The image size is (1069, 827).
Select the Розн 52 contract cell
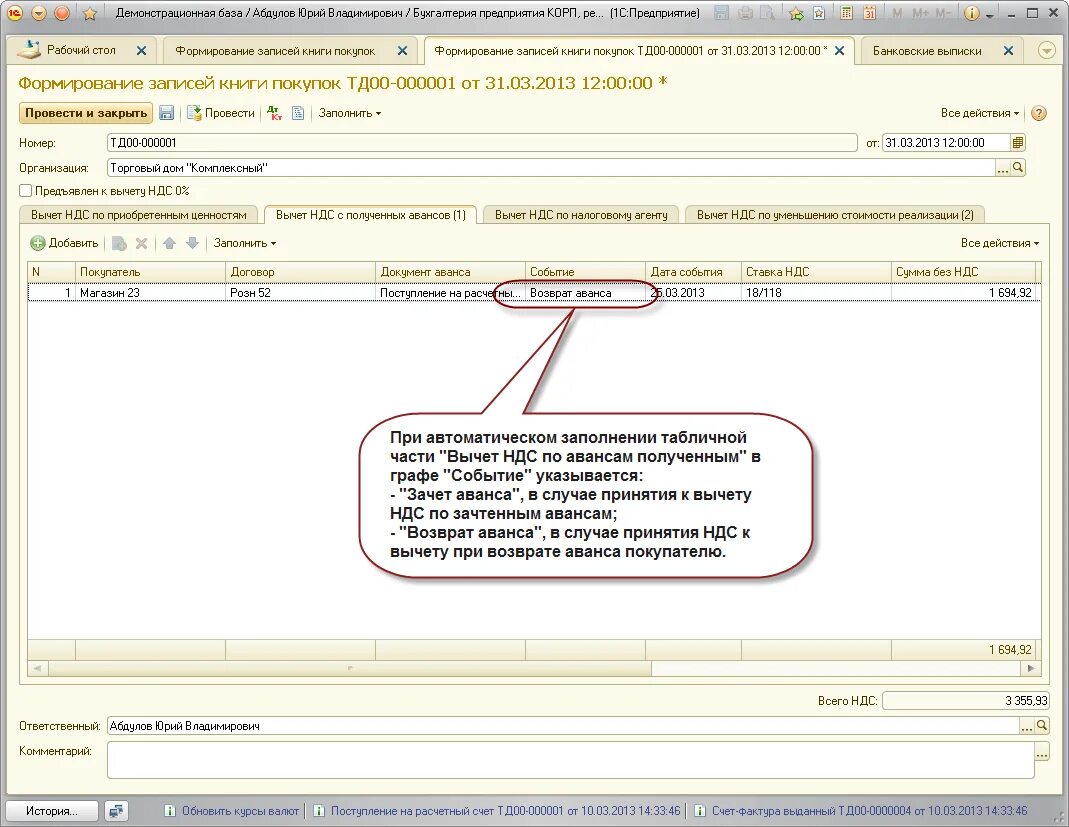click(300, 292)
